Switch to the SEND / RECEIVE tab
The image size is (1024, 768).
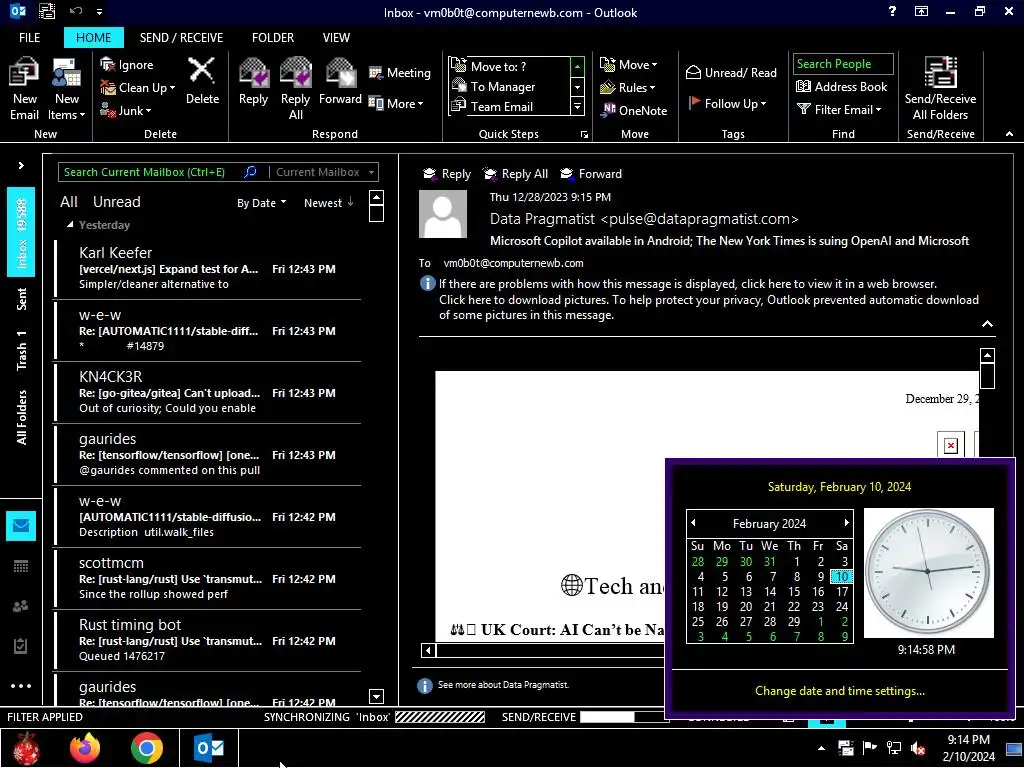point(181,38)
